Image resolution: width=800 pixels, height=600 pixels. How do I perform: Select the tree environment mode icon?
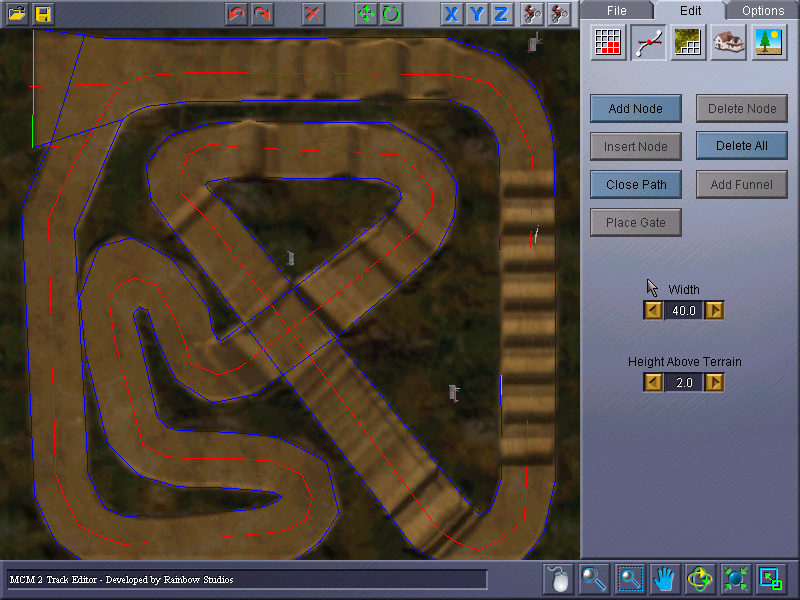pos(768,42)
